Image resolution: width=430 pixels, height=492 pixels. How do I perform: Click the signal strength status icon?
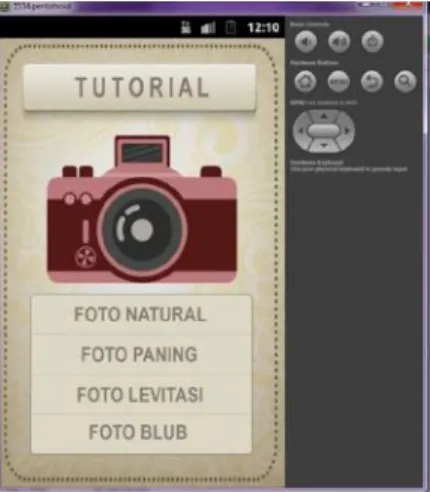[208, 27]
